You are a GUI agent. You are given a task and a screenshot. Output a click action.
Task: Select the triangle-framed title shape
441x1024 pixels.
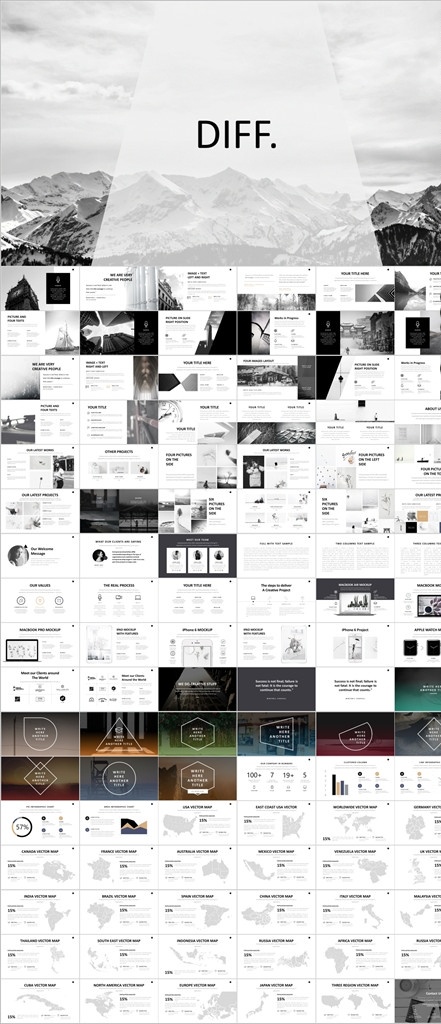click(x=119, y=733)
